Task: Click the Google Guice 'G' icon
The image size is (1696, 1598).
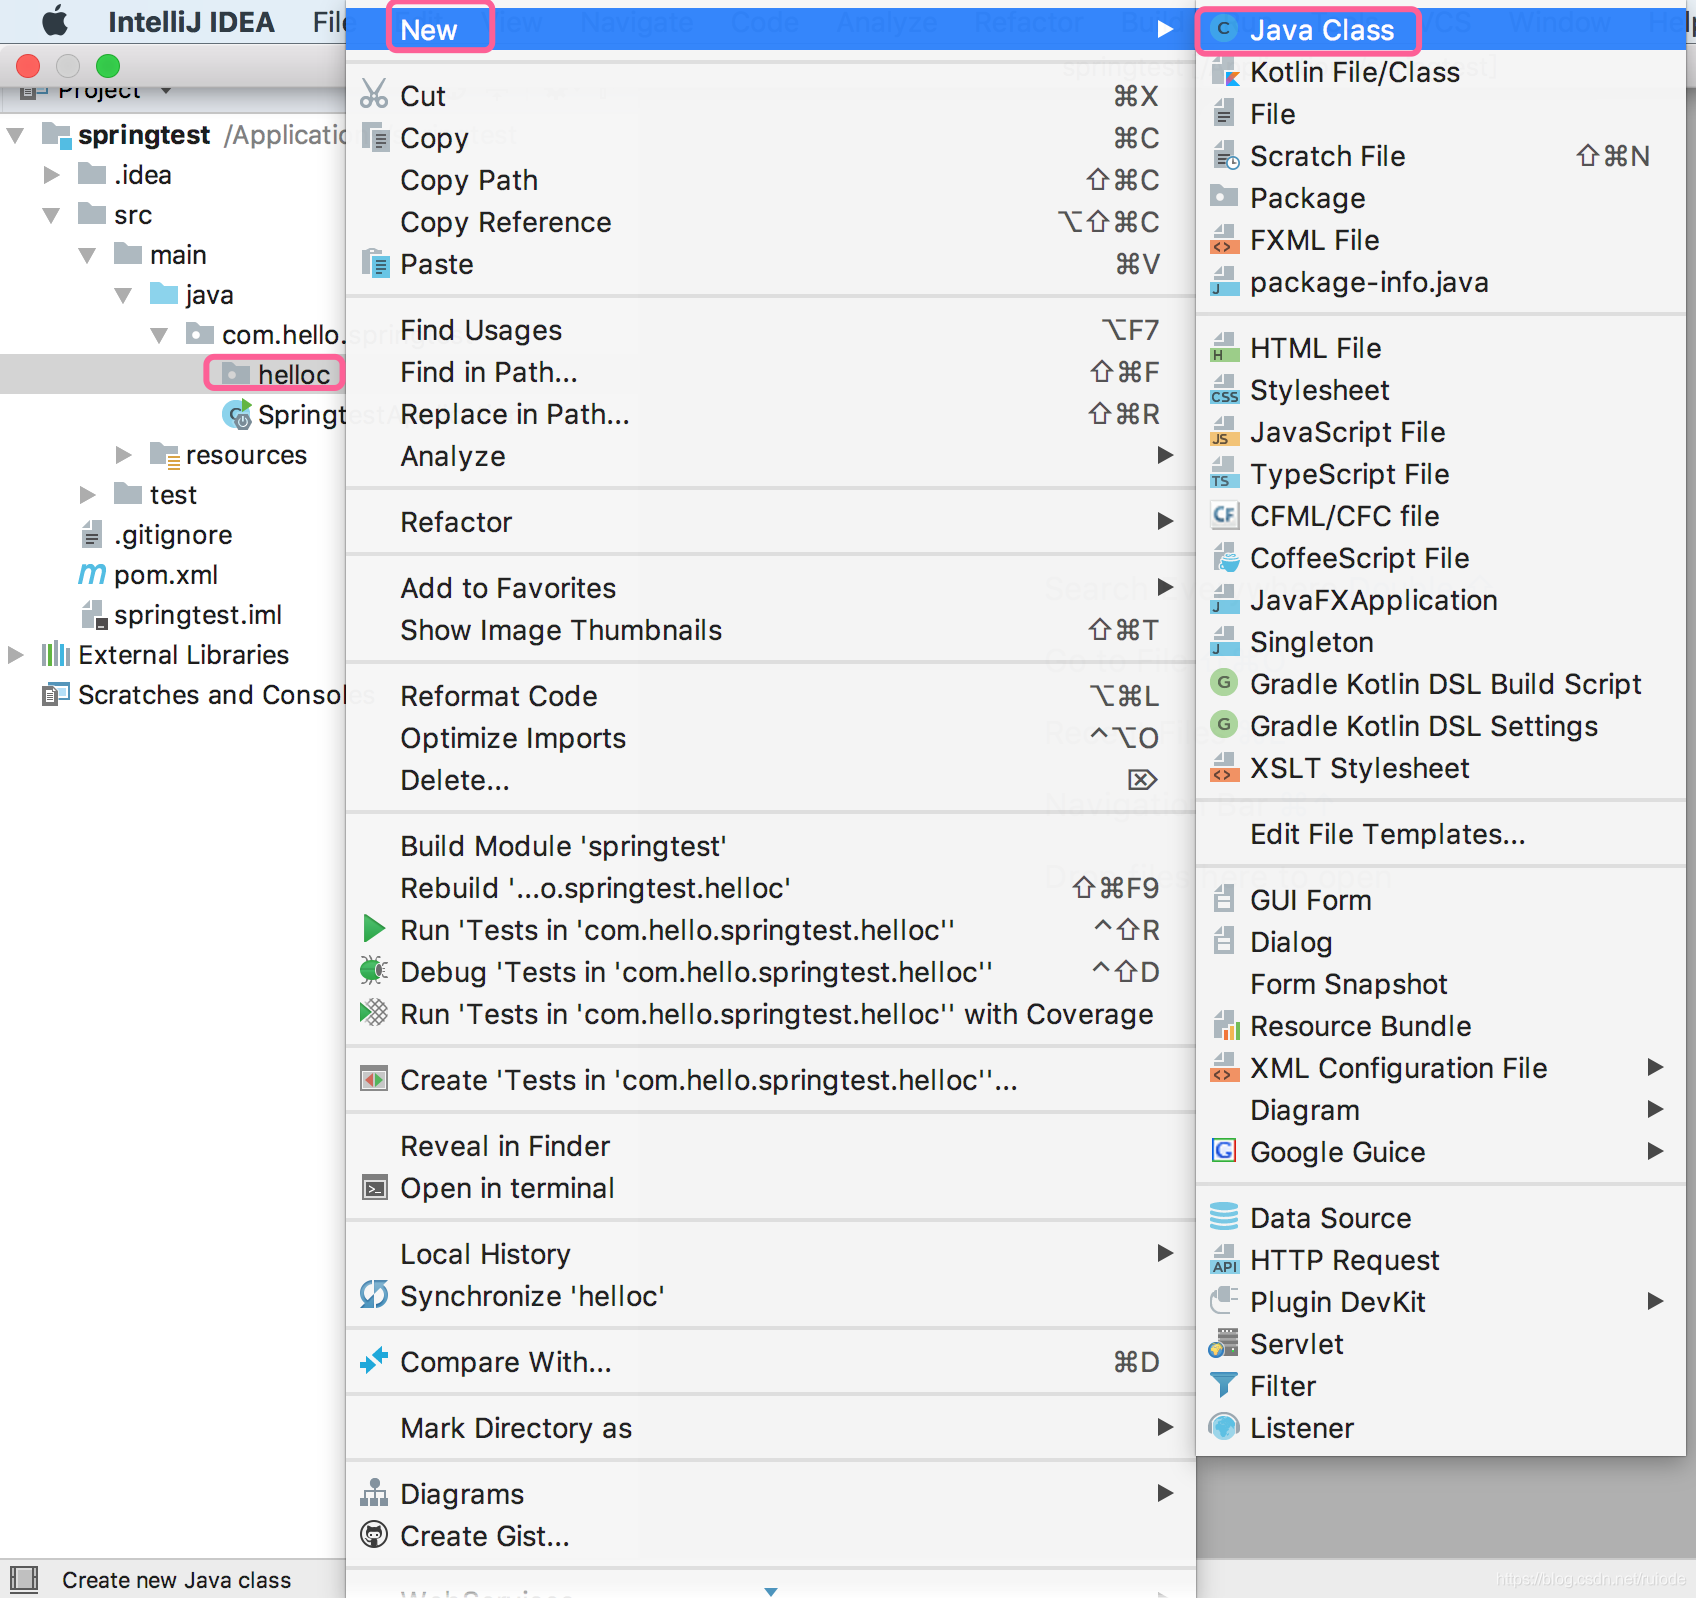Action: [x=1224, y=1150]
